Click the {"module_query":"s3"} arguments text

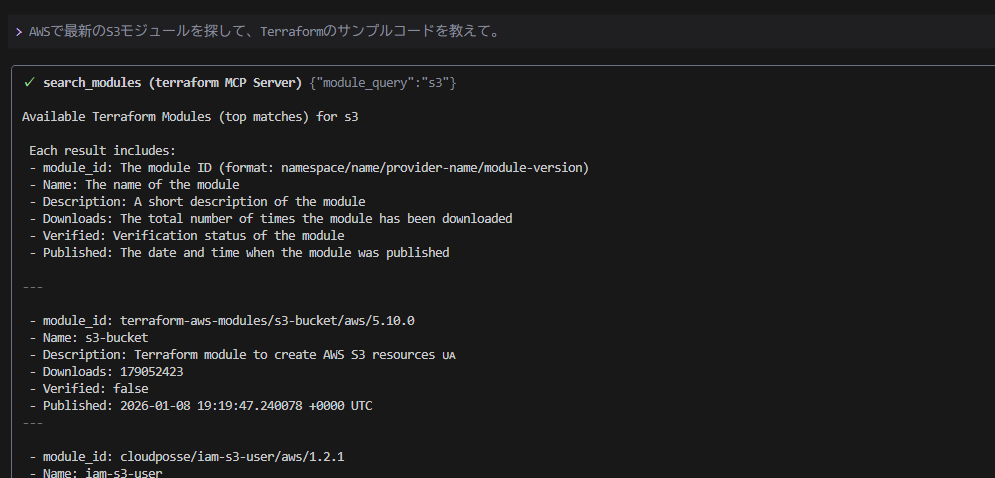383,83
